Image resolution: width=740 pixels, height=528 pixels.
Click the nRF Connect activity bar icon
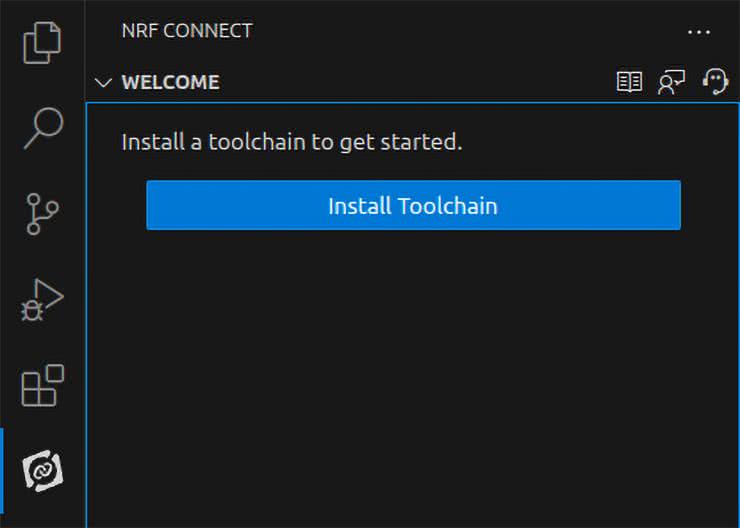[x=42, y=471]
